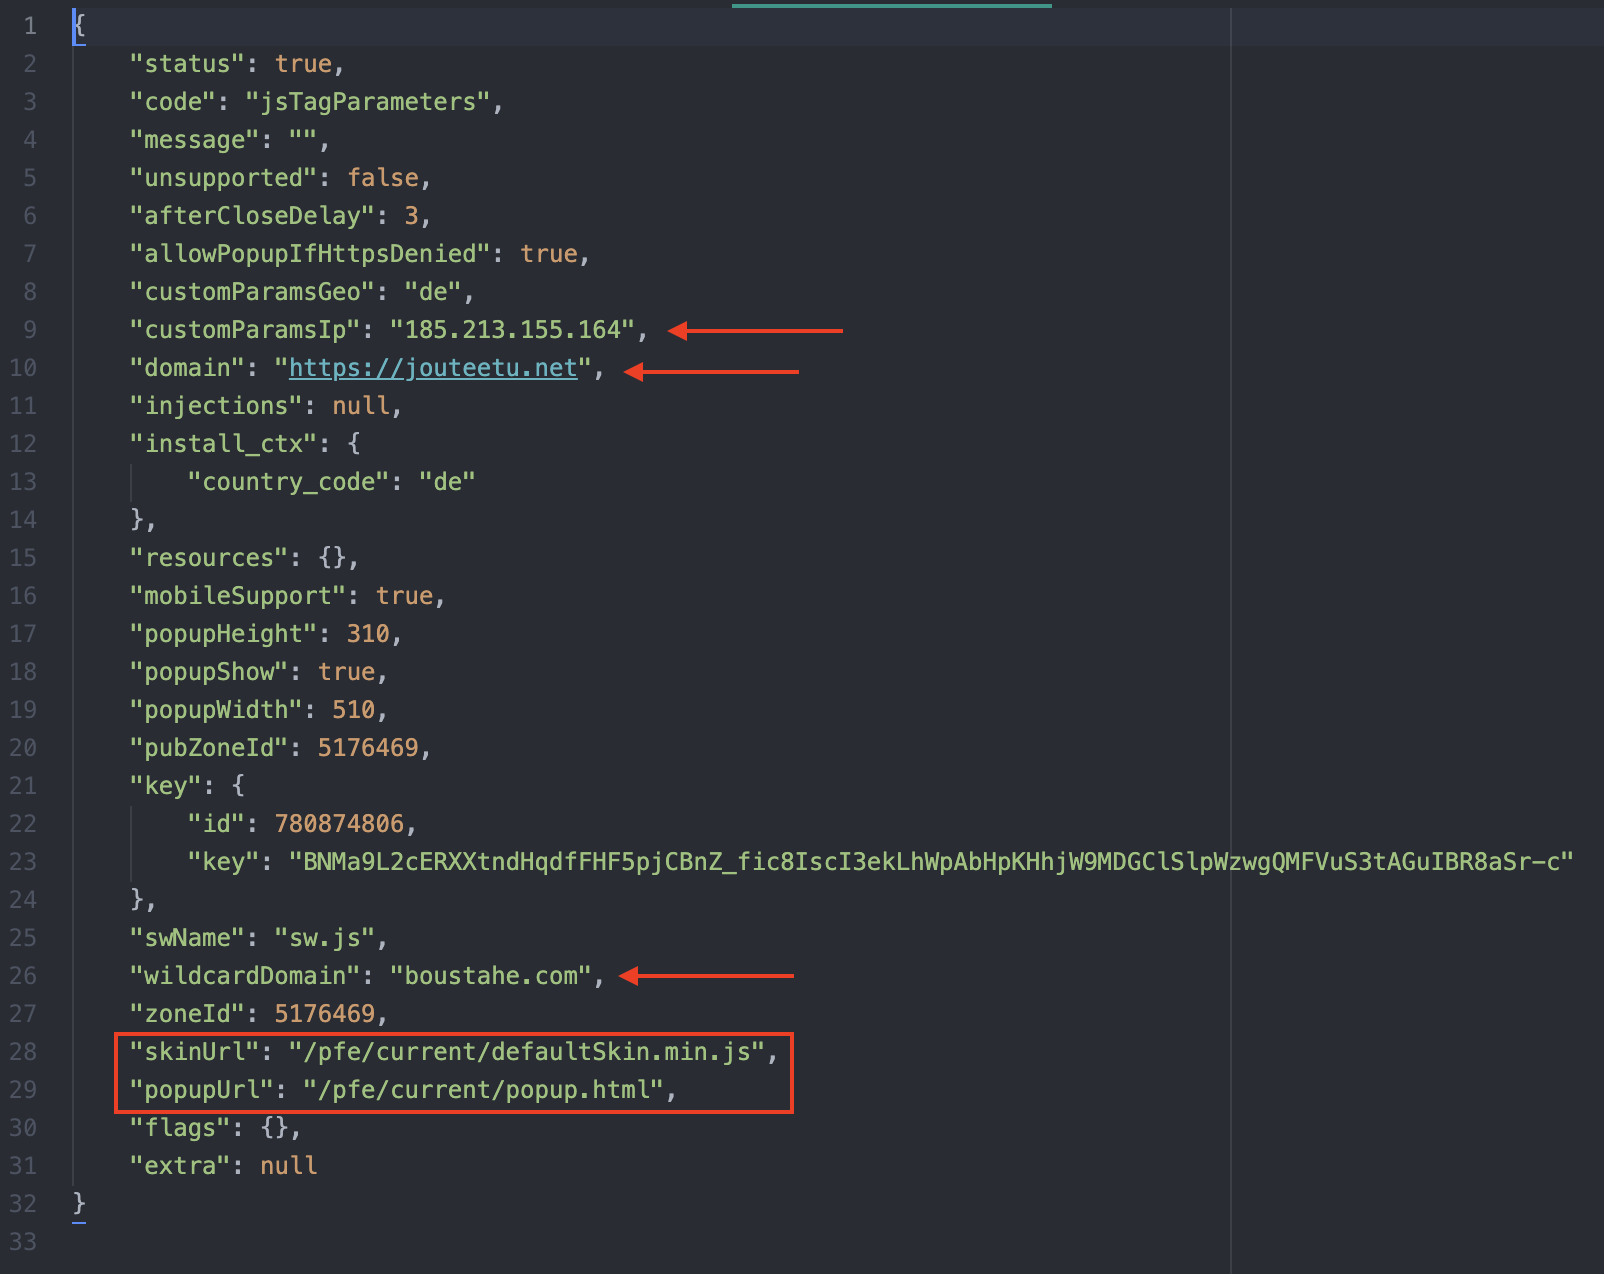Click the id value 780874806

(339, 824)
